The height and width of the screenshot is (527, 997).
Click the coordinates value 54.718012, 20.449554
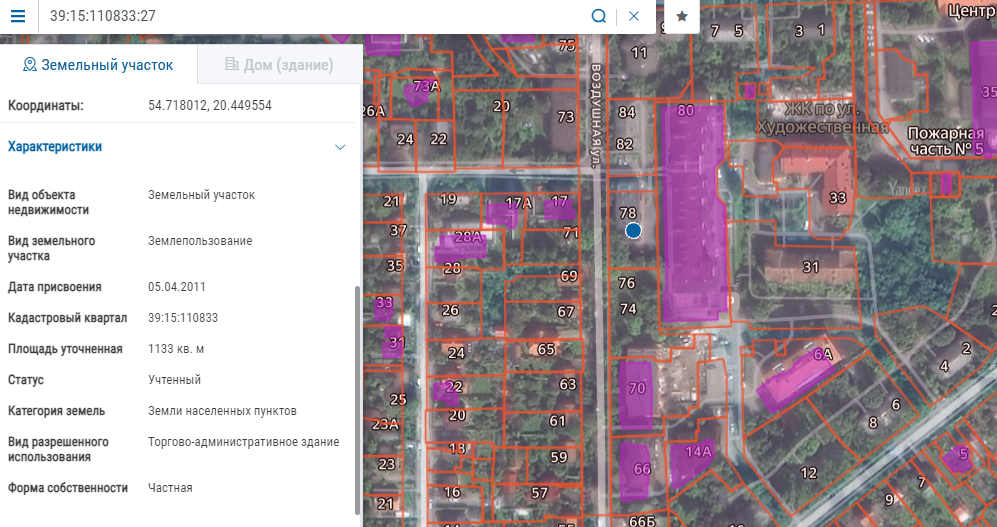(210, 106)
